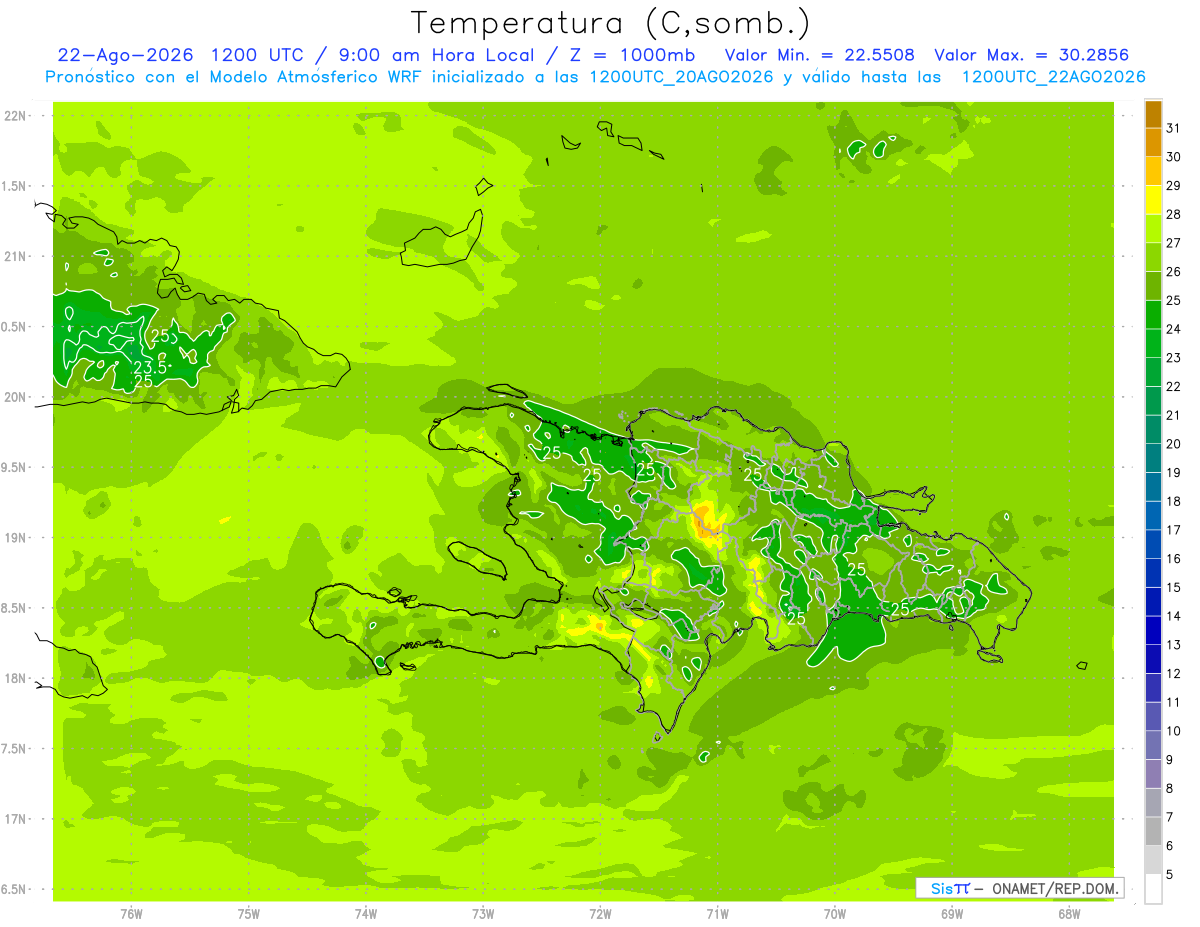Image resolution: width=1200 pixels, height=927 pixels.
Task: Click the 76W longitude axis label
Action: (131, 914)
